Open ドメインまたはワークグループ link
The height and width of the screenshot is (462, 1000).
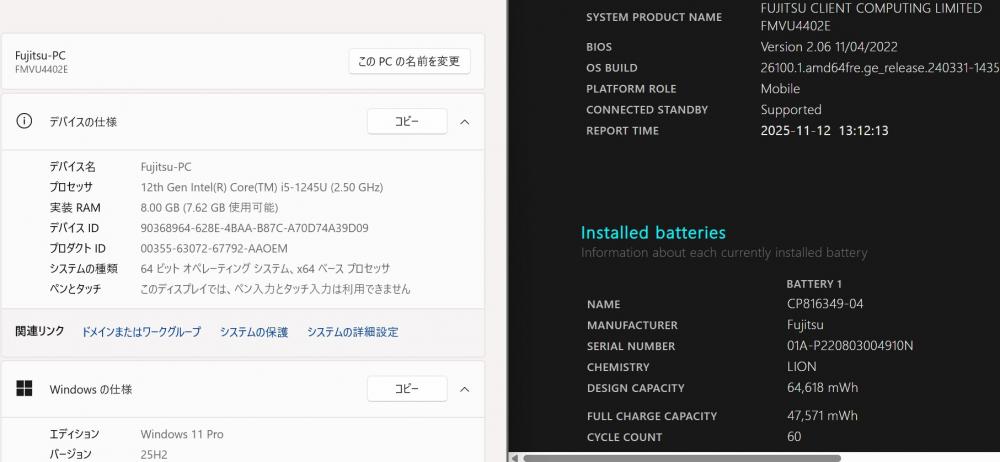[x=141, y=332]
